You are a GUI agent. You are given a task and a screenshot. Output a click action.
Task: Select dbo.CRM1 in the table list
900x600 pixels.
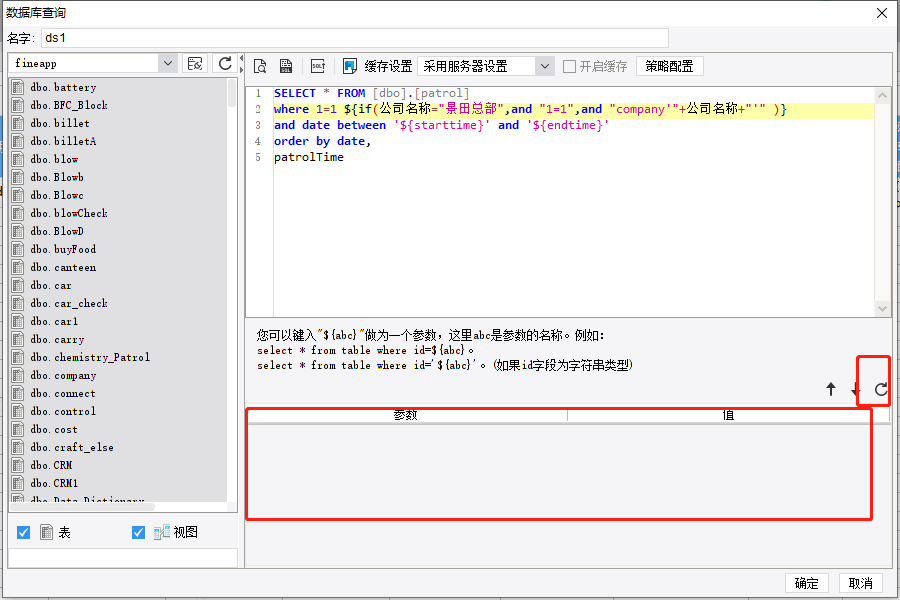coord(54,483)
